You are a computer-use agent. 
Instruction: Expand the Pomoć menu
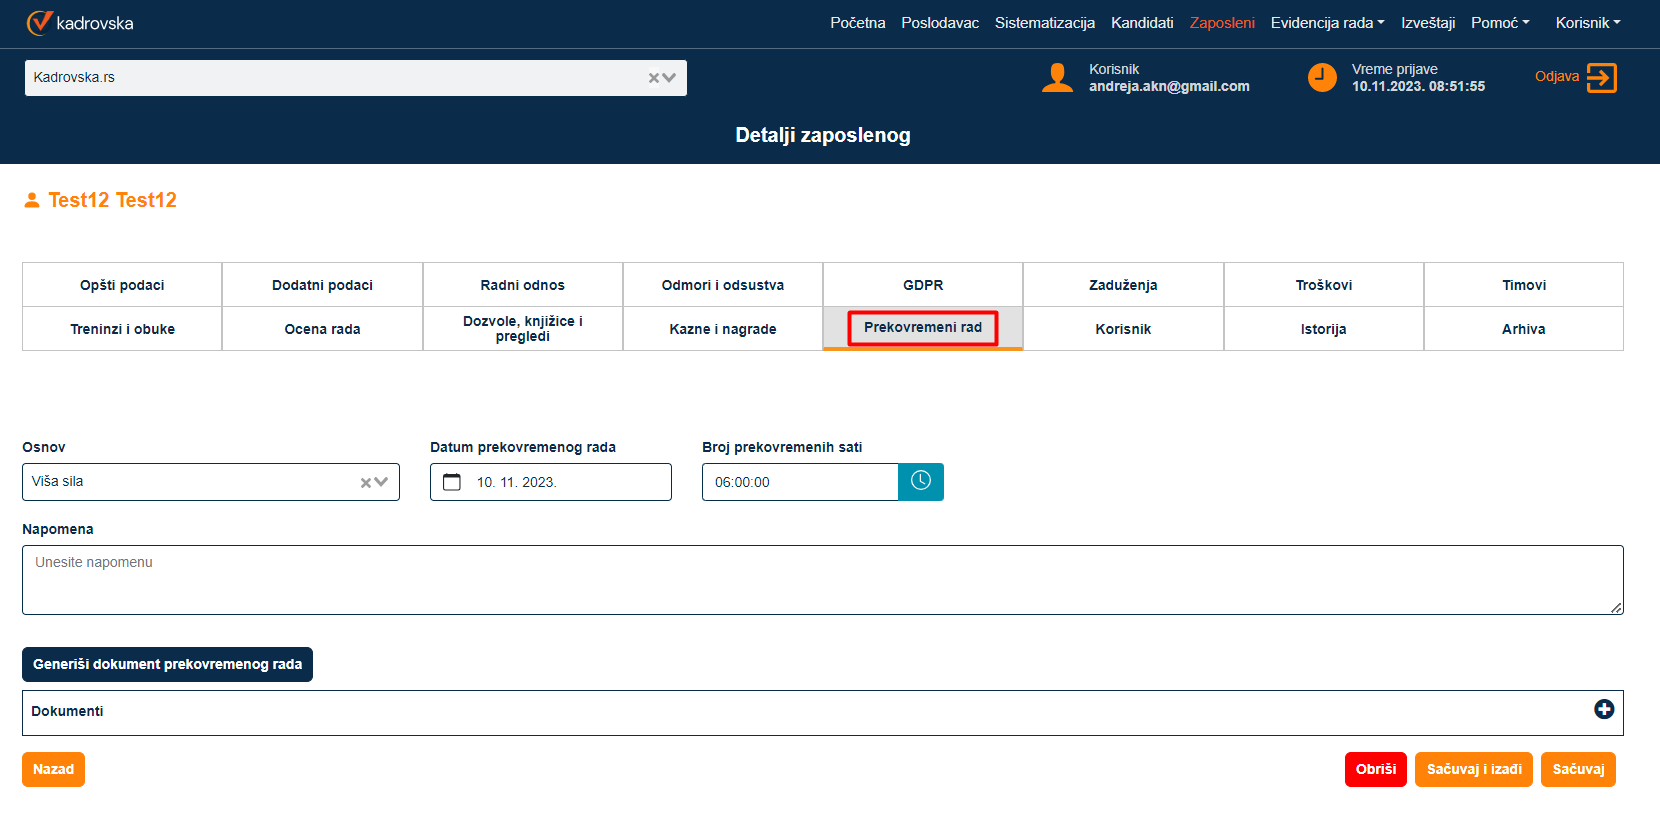point(1499,23)
